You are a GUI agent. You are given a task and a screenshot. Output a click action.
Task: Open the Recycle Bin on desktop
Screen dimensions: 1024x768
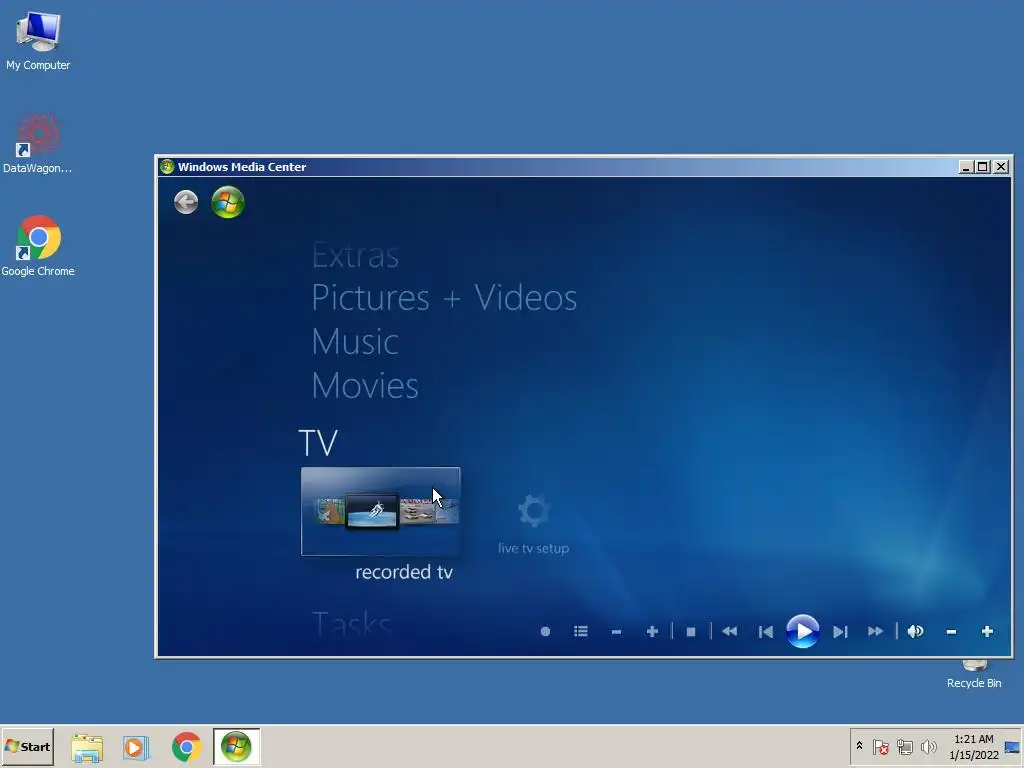[x=974, y=675]
